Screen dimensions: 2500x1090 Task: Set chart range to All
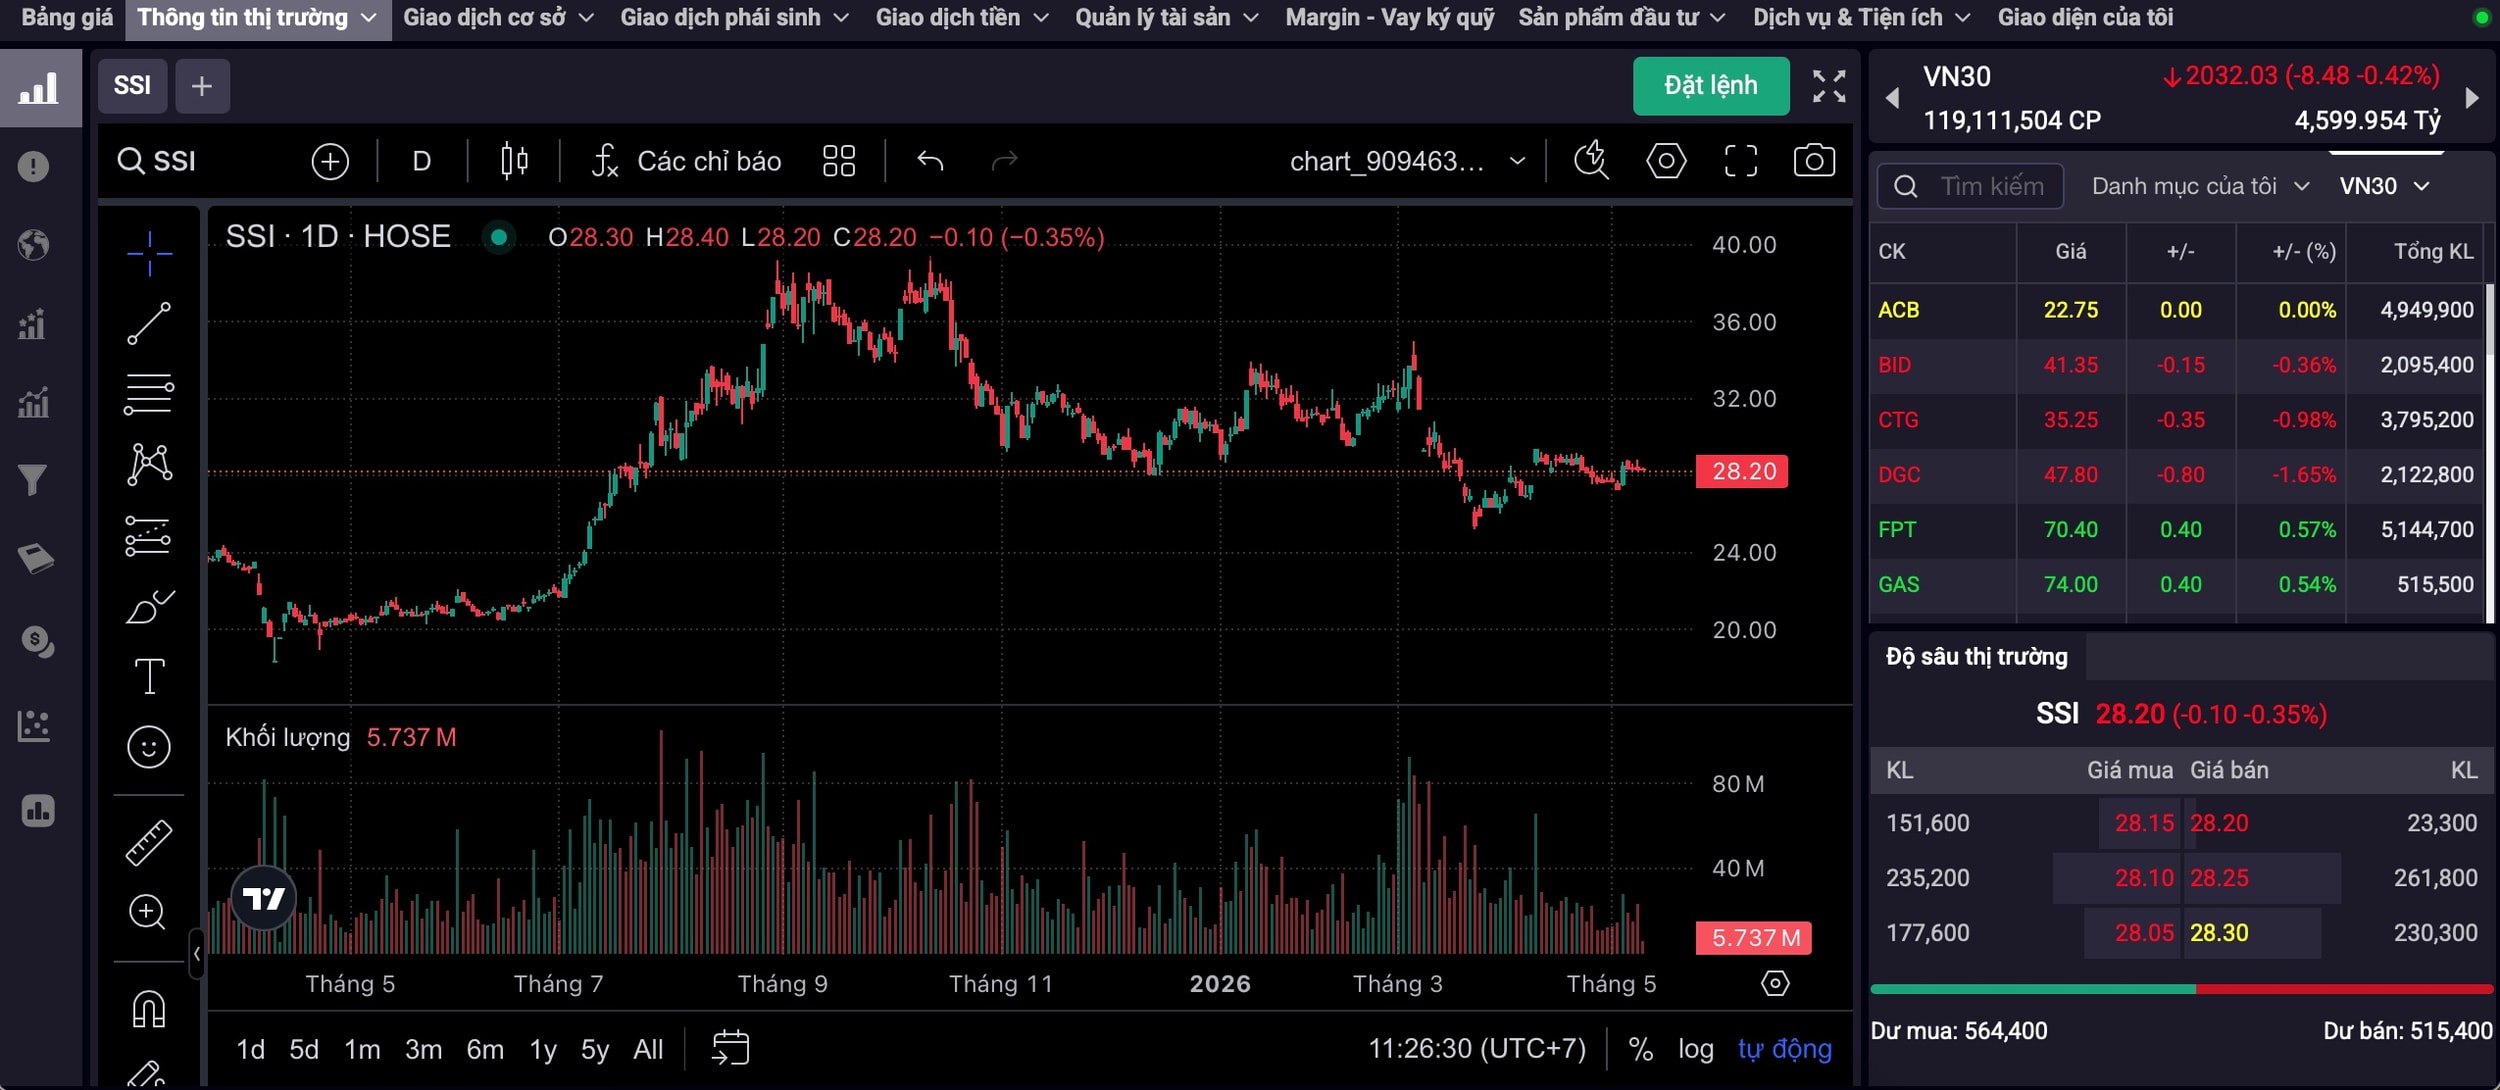click(x=648, y=1049)
